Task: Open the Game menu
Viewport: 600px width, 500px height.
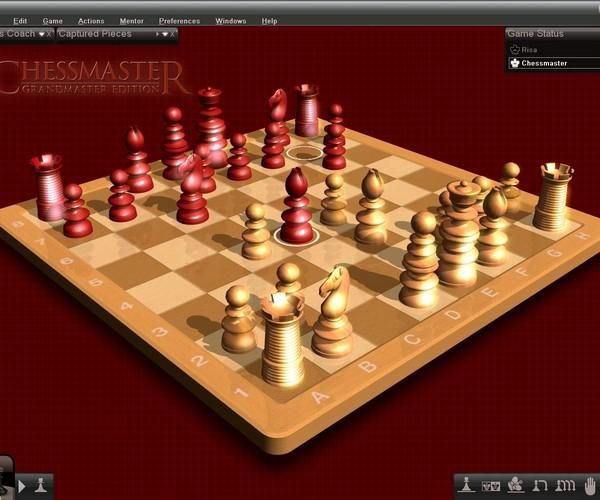Action: pyautogui.click(x=52, y=20)
